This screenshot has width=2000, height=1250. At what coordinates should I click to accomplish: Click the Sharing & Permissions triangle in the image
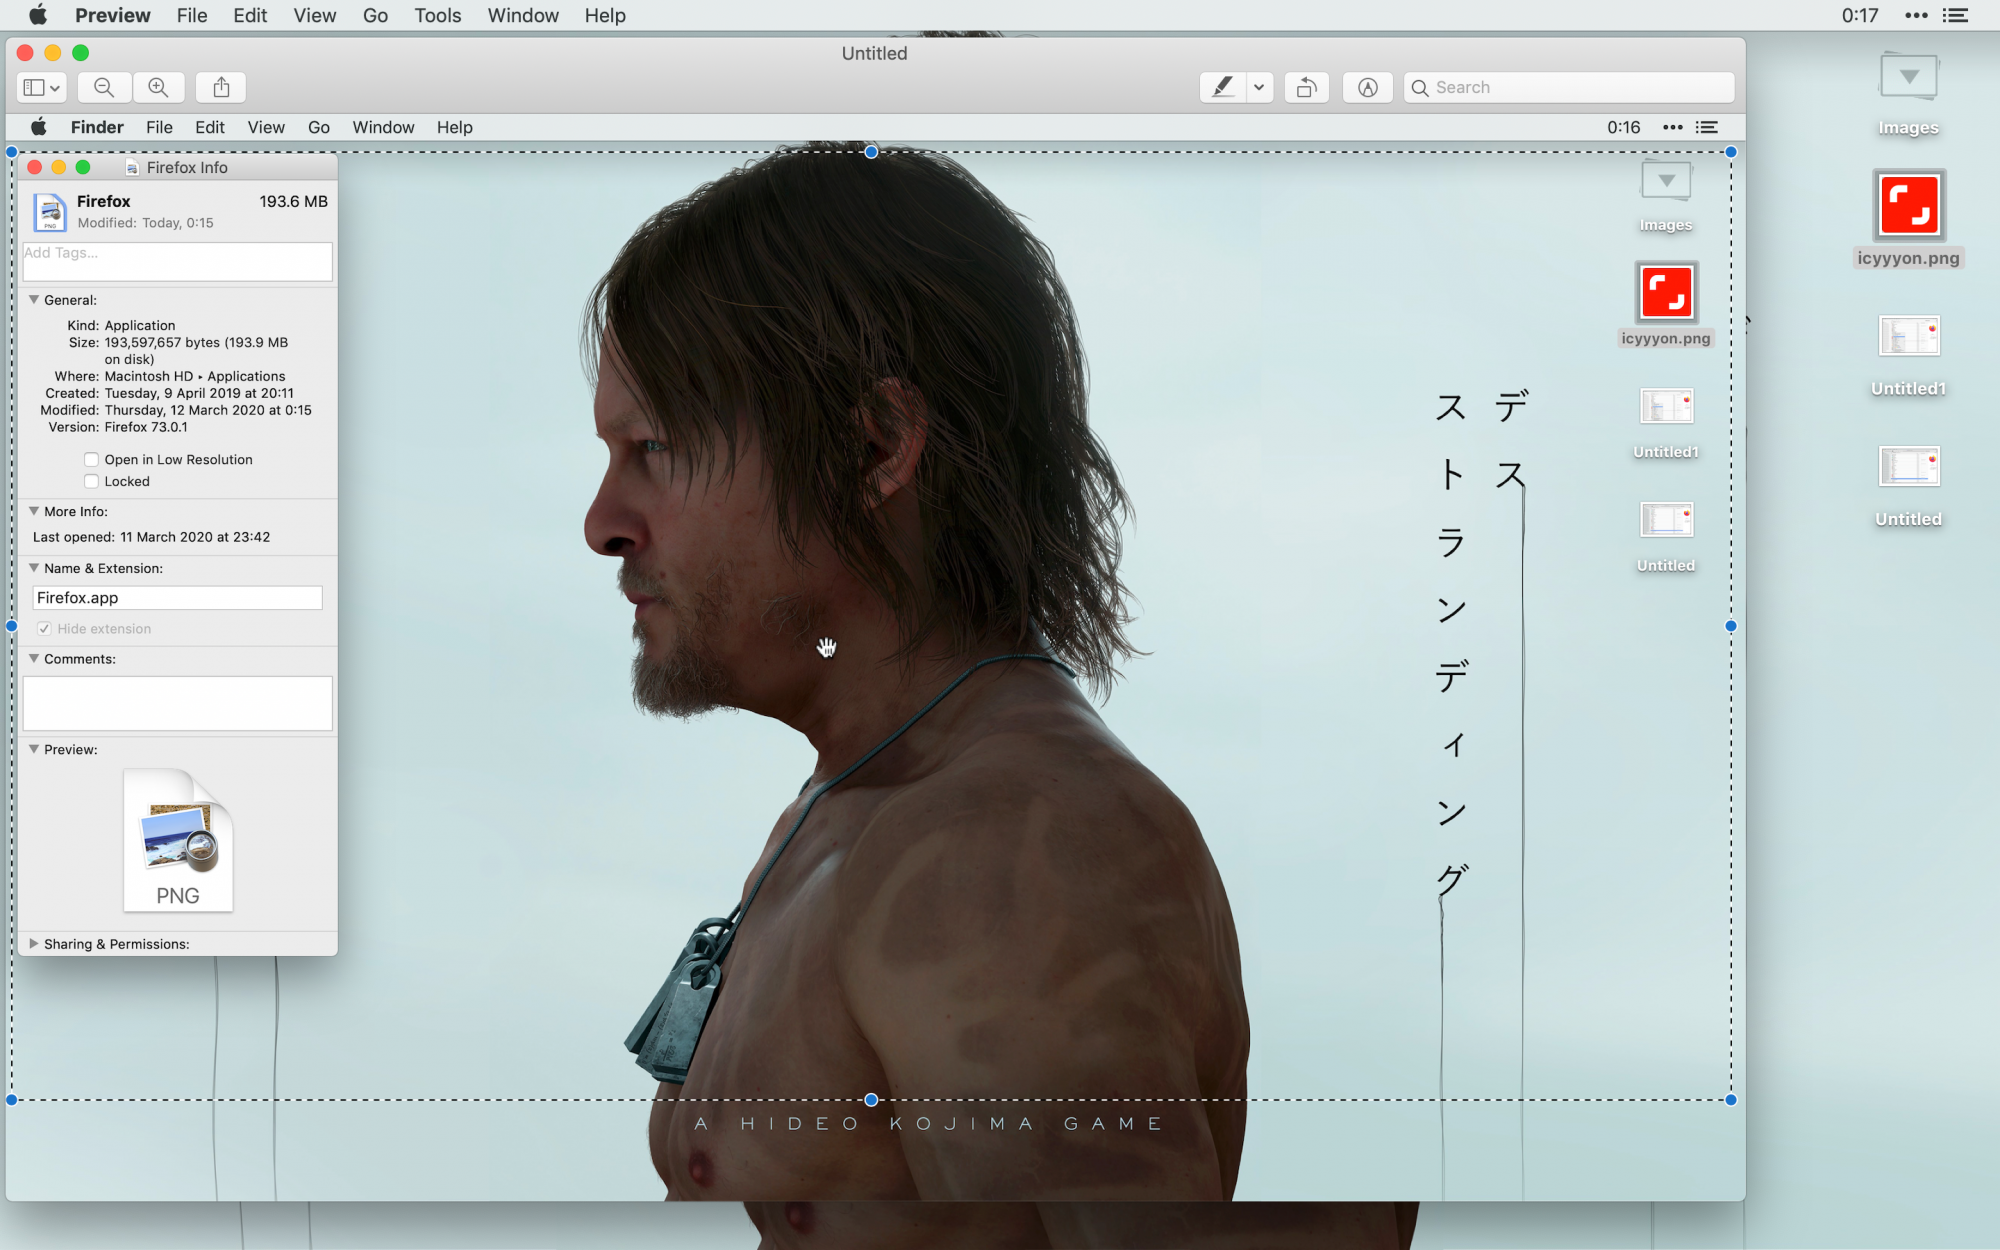[33, 944]
